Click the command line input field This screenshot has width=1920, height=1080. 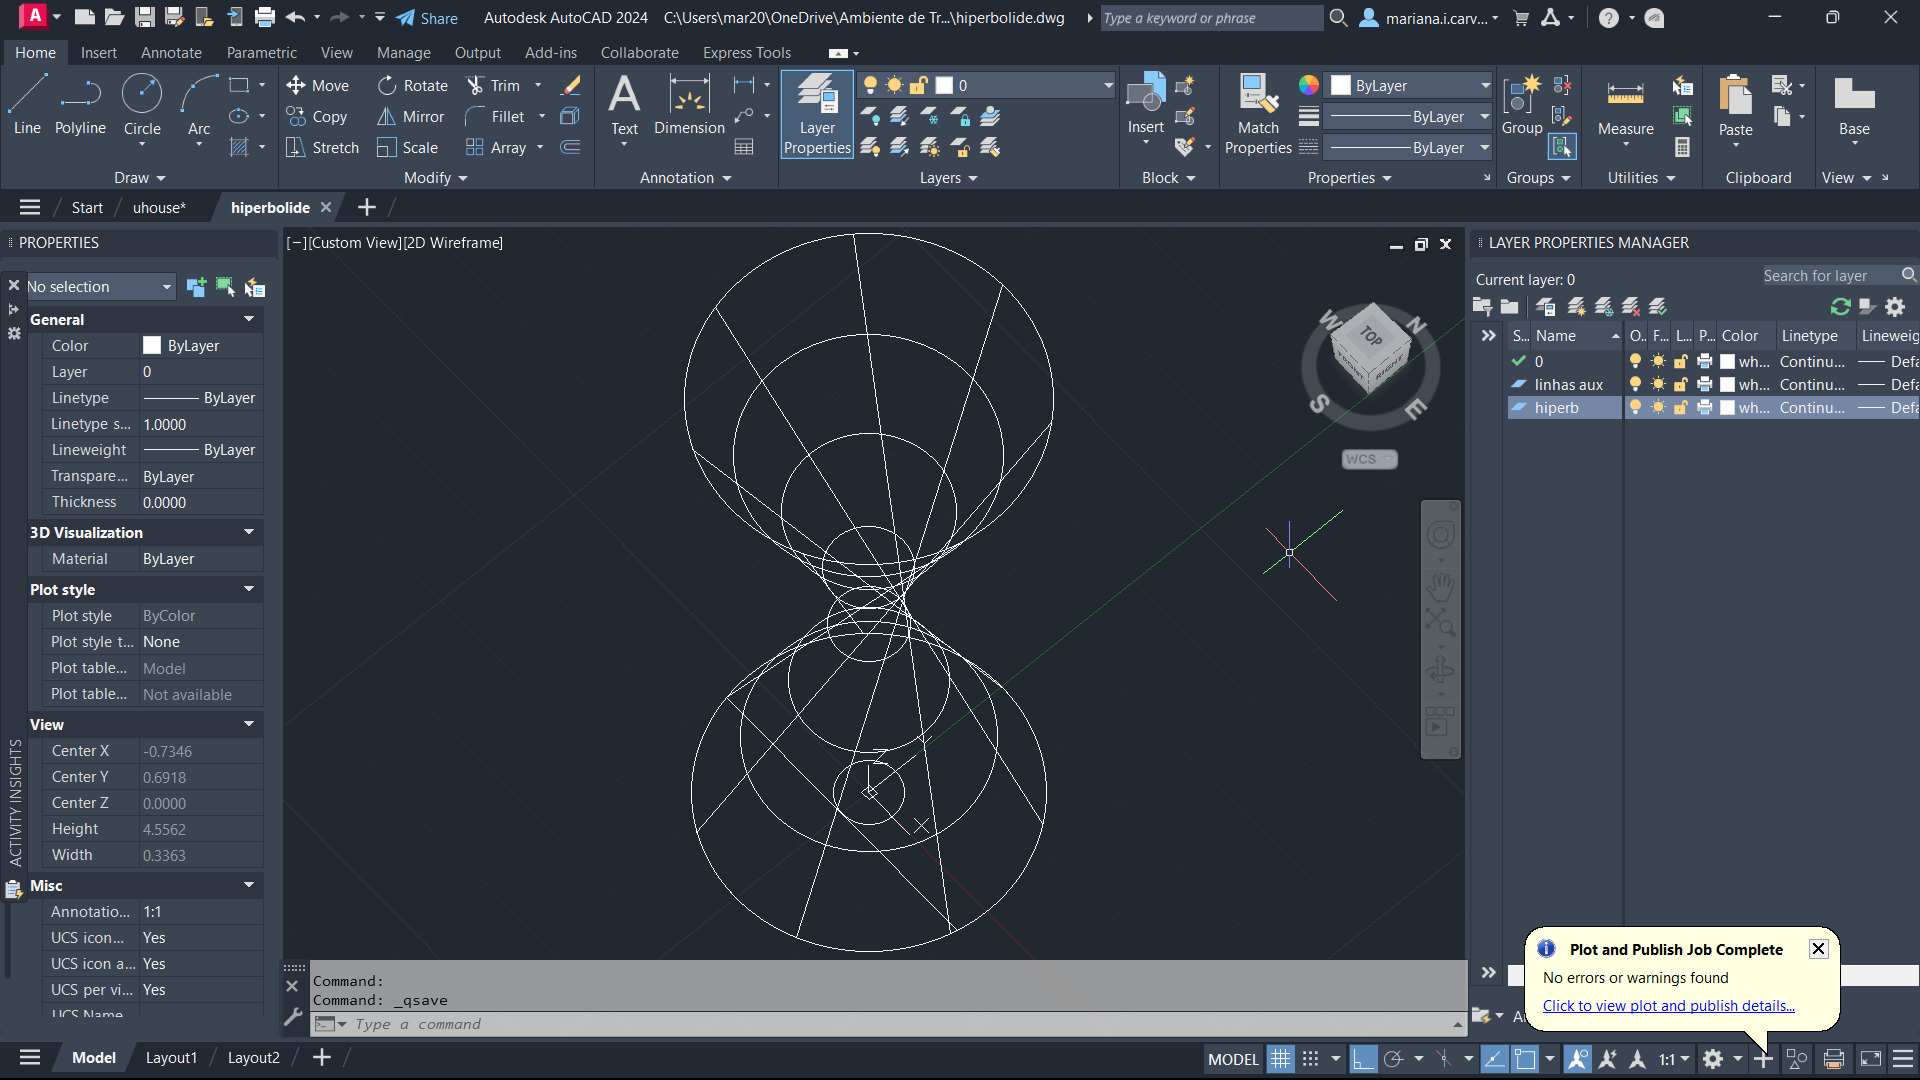(x=800, y=1024)
